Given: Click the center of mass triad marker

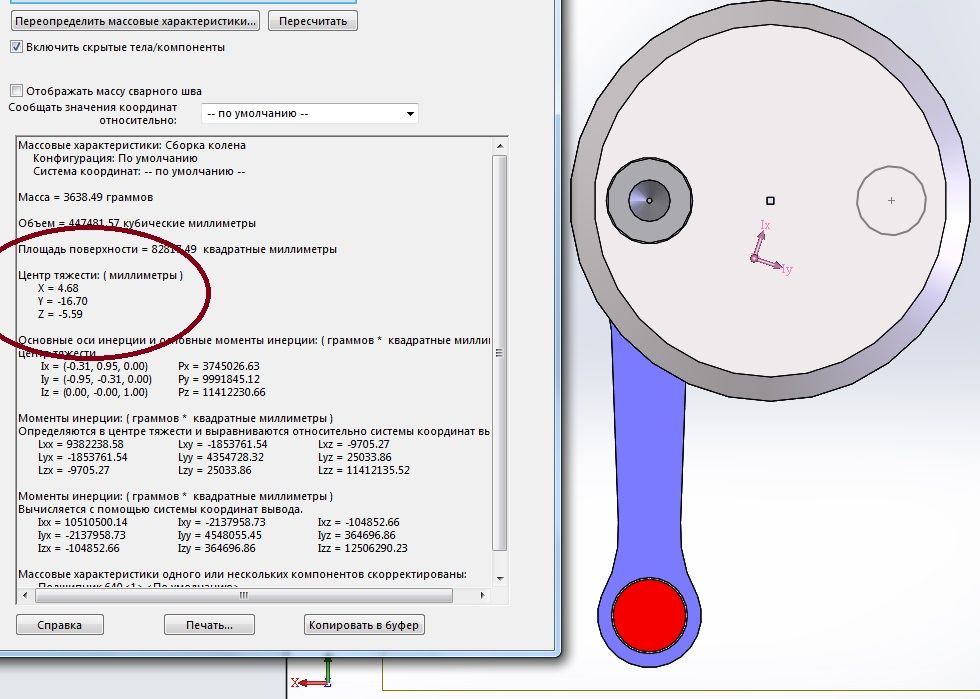Looking at the screenshot, I should click(755, 258).
